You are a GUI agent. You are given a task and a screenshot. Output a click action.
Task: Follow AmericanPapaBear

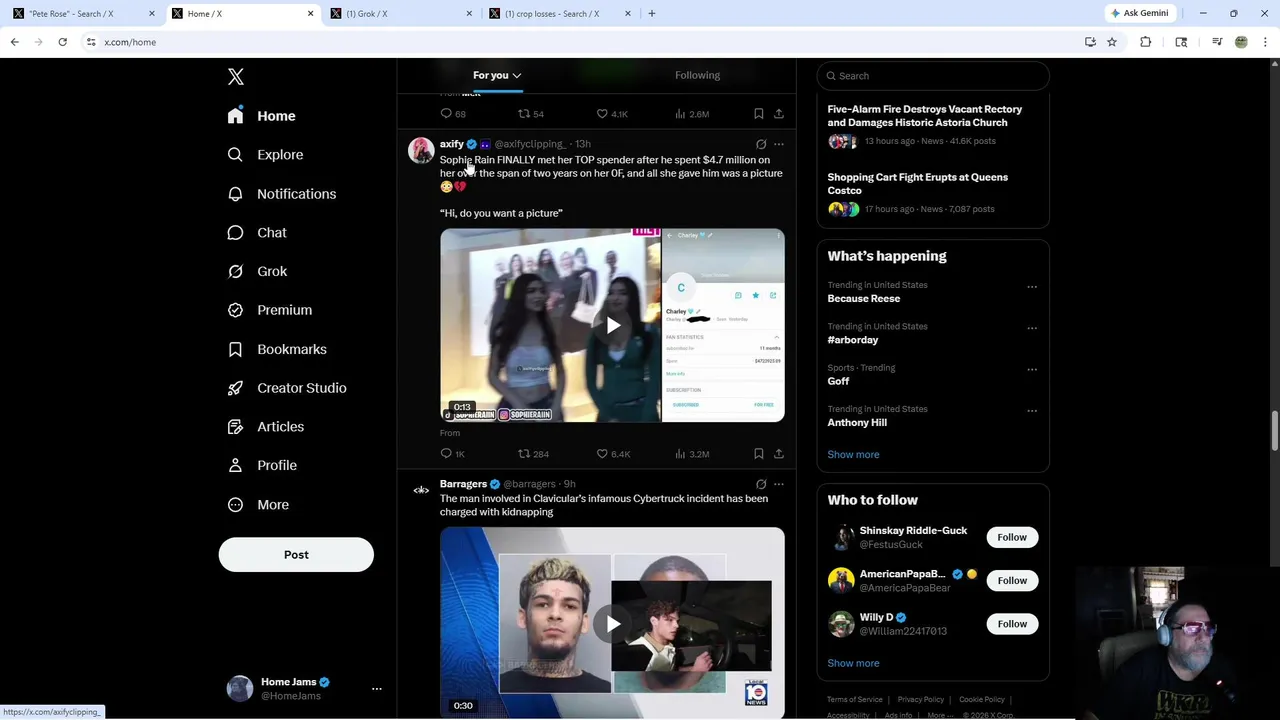point(1011,580)
